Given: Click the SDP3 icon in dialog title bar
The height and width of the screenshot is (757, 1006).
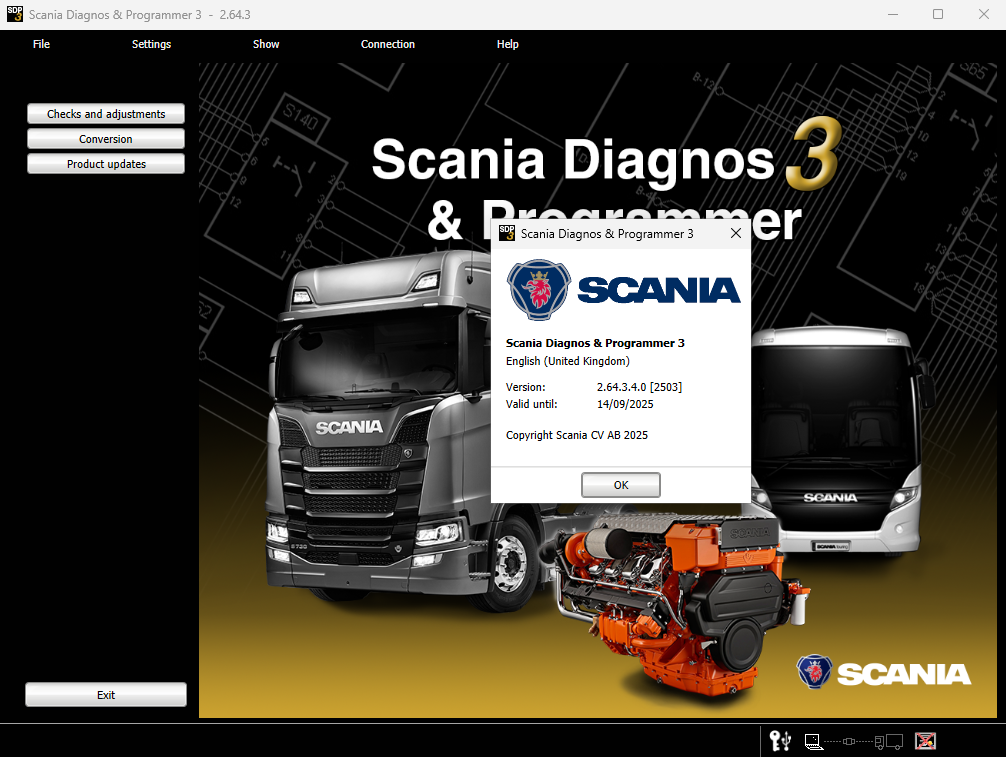Looking at the screenshot, I should click(x=507, y=234).
